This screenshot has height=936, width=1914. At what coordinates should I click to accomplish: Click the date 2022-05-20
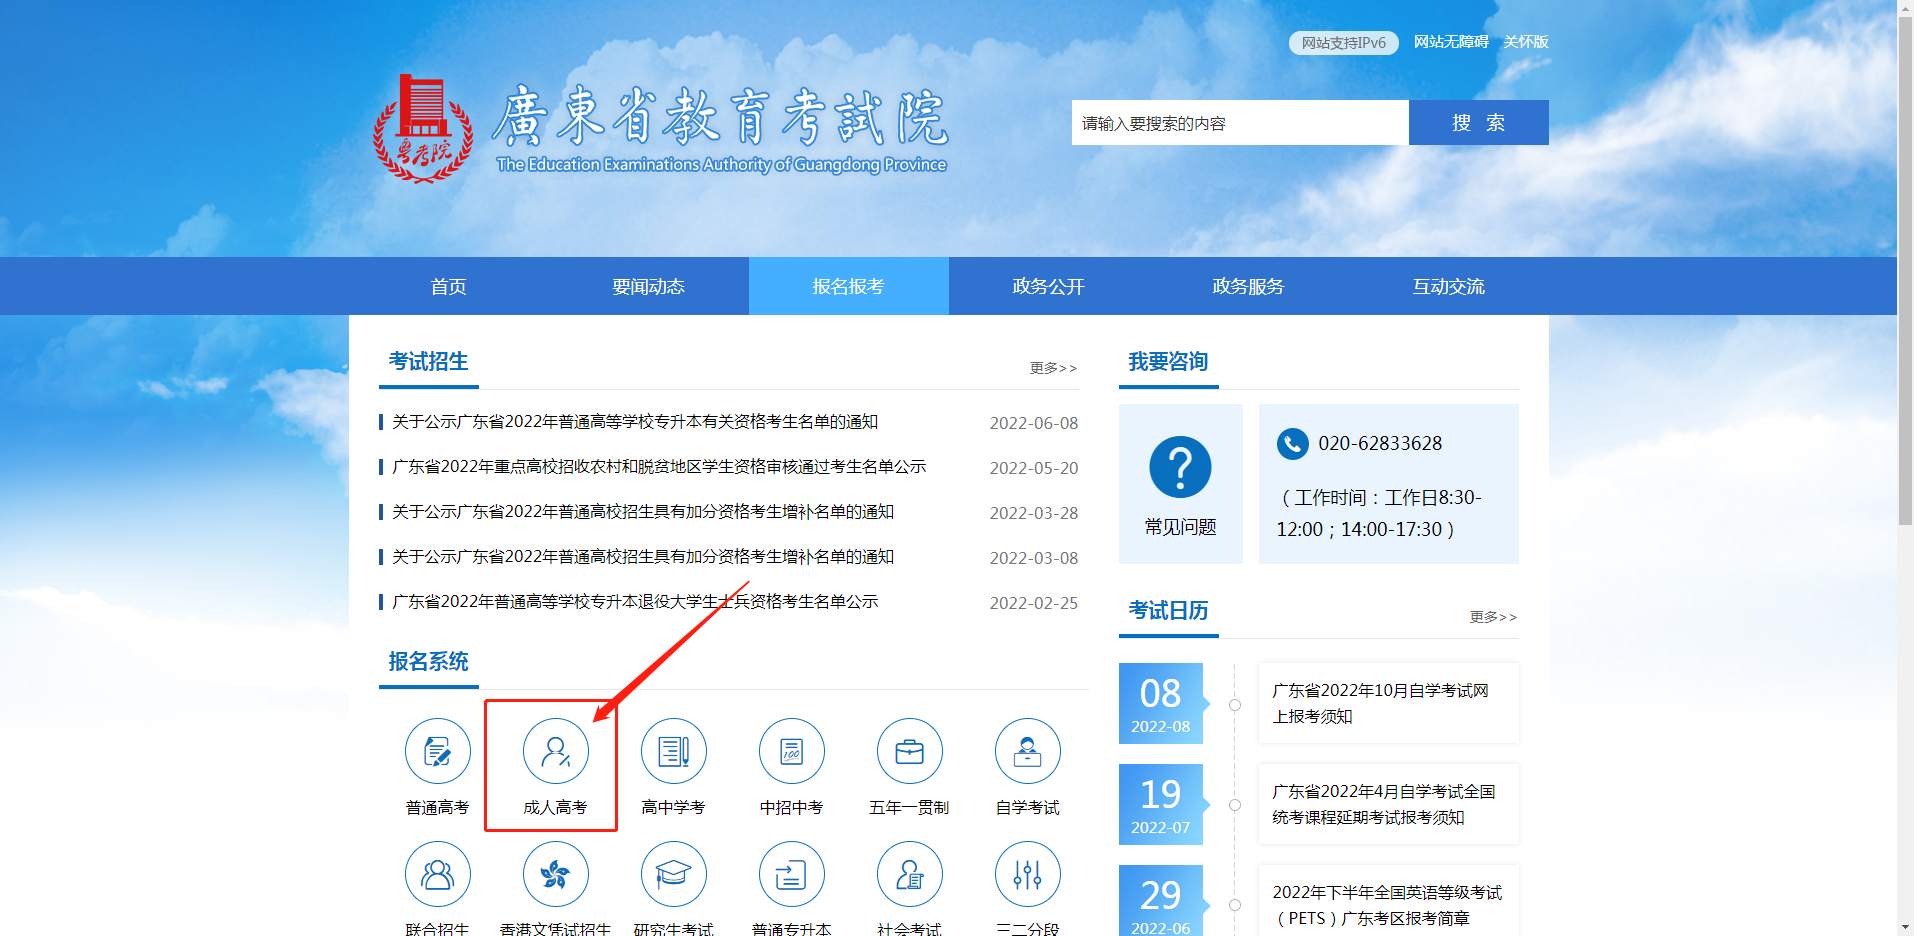1034,468
